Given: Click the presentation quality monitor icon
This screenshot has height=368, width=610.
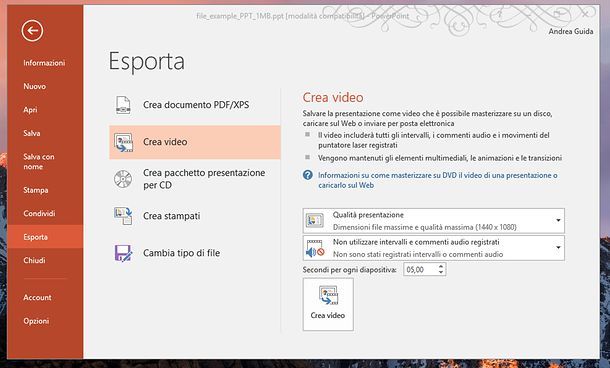Looking at the screenshot, I should [x=314, y=221].
